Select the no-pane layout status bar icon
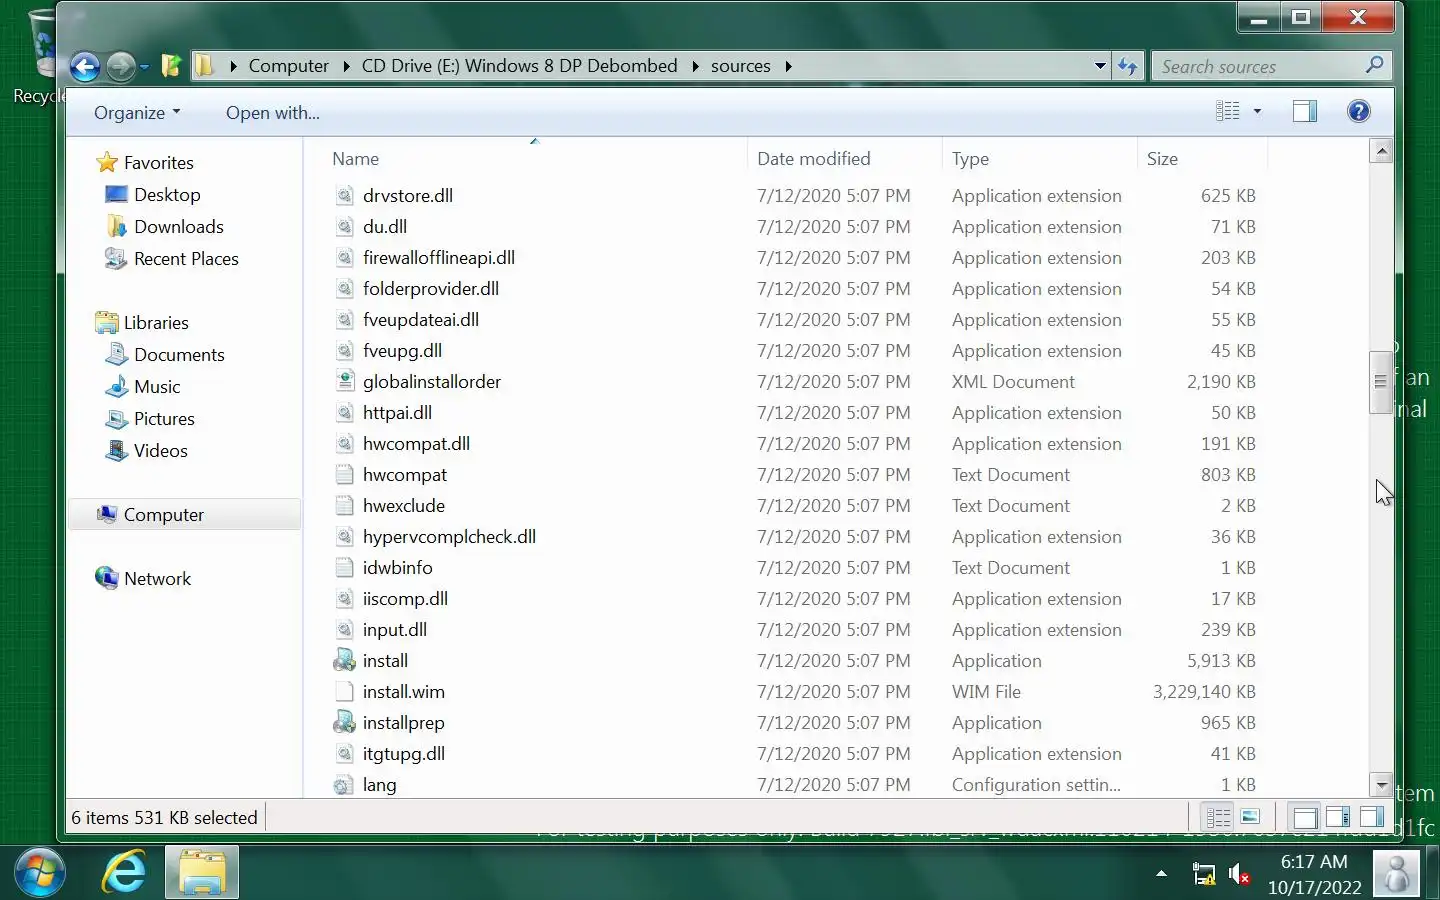Image resolution: width=1440 pixels, height=900 pixels. point(1305,817)
